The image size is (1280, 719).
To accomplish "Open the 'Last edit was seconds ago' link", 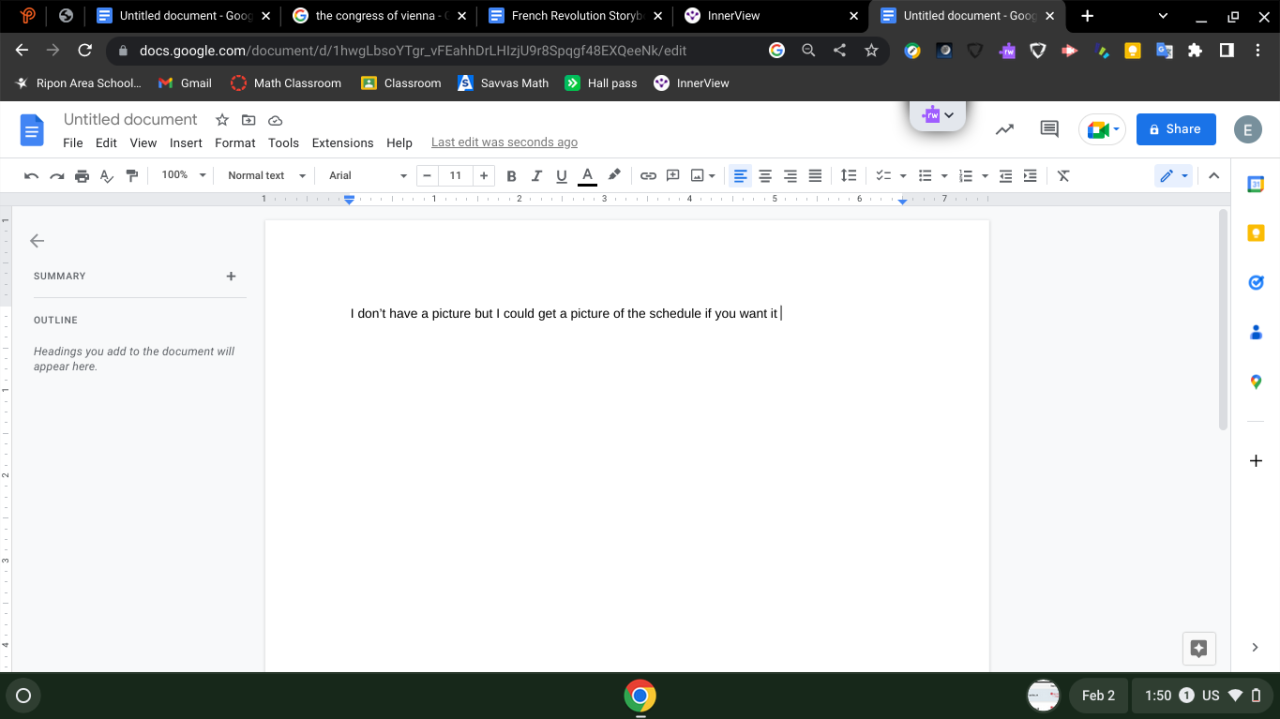I will (x=504, y=143).
